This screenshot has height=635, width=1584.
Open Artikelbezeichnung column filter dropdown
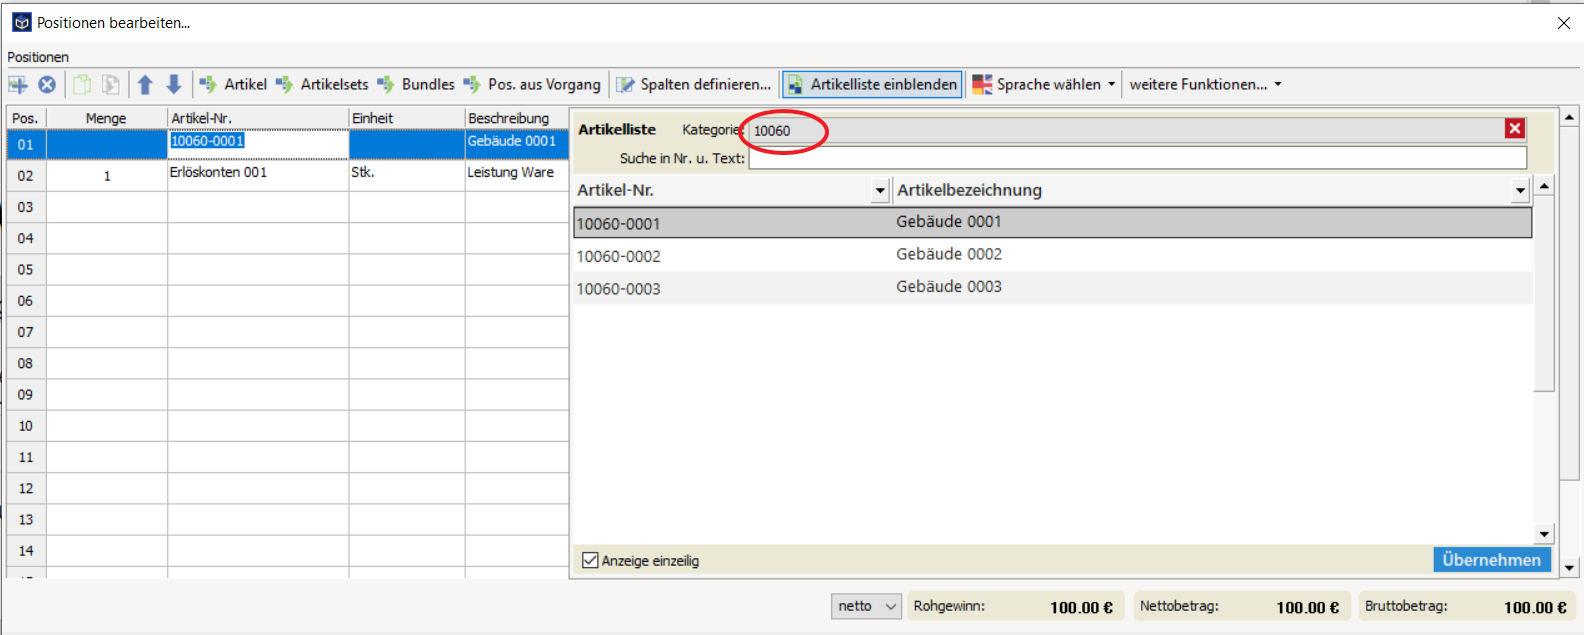[x=1520, y=190]
